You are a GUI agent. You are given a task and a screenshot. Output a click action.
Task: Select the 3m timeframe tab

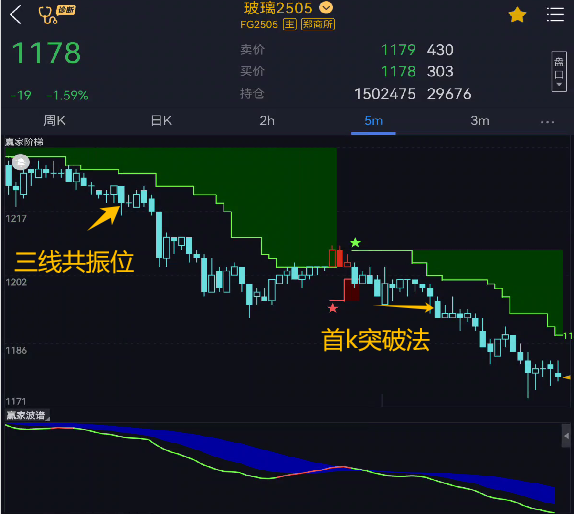(x=480, y=120)
